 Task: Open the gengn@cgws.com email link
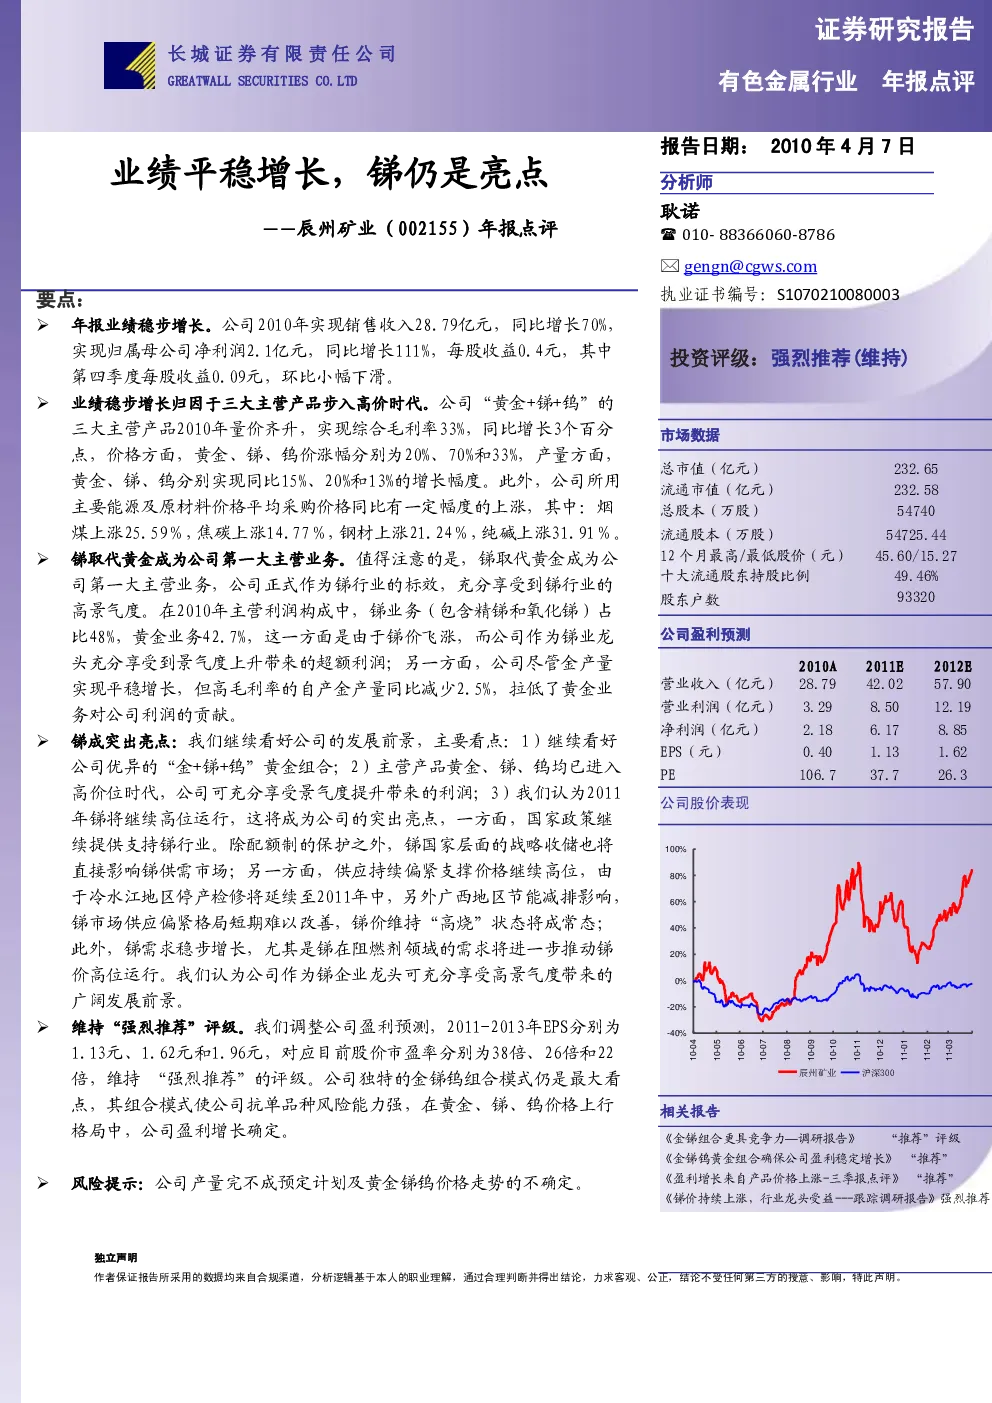[750, 266]
